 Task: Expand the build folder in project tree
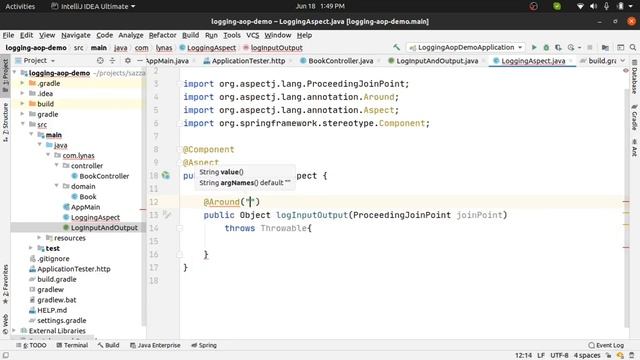point(22,104)
